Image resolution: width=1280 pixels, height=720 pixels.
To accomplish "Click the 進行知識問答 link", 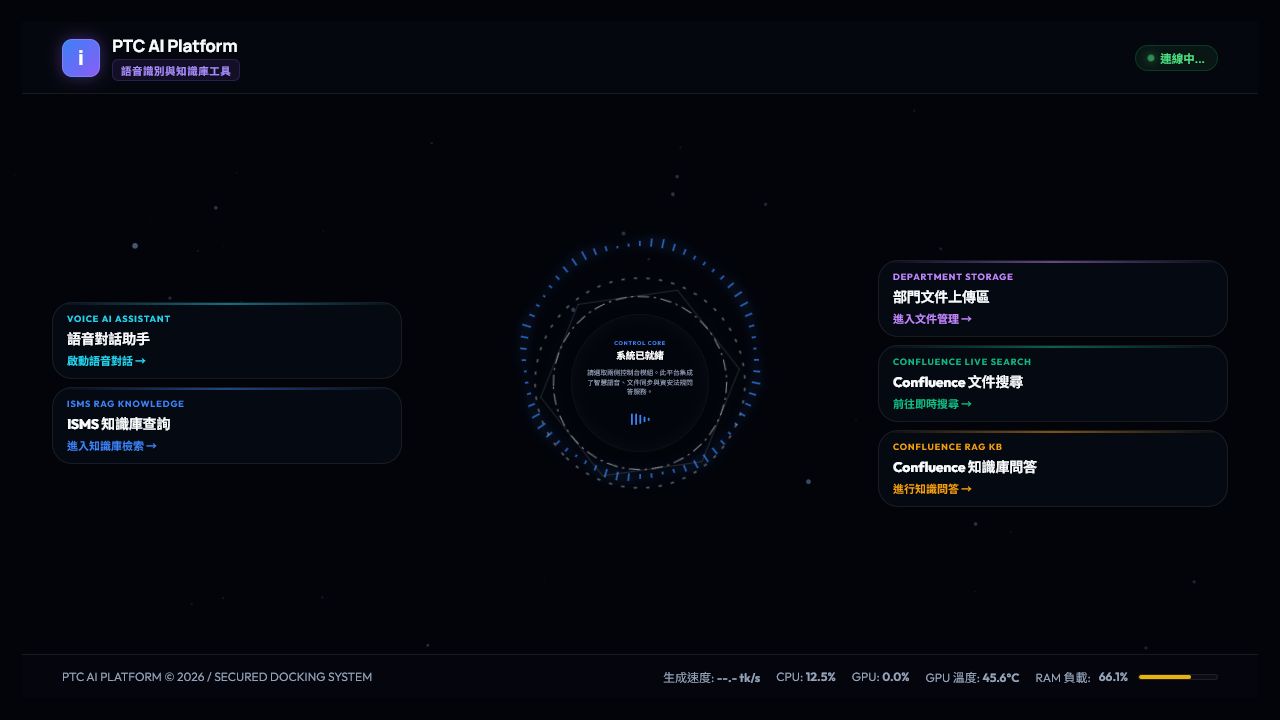I will [932, 489].
